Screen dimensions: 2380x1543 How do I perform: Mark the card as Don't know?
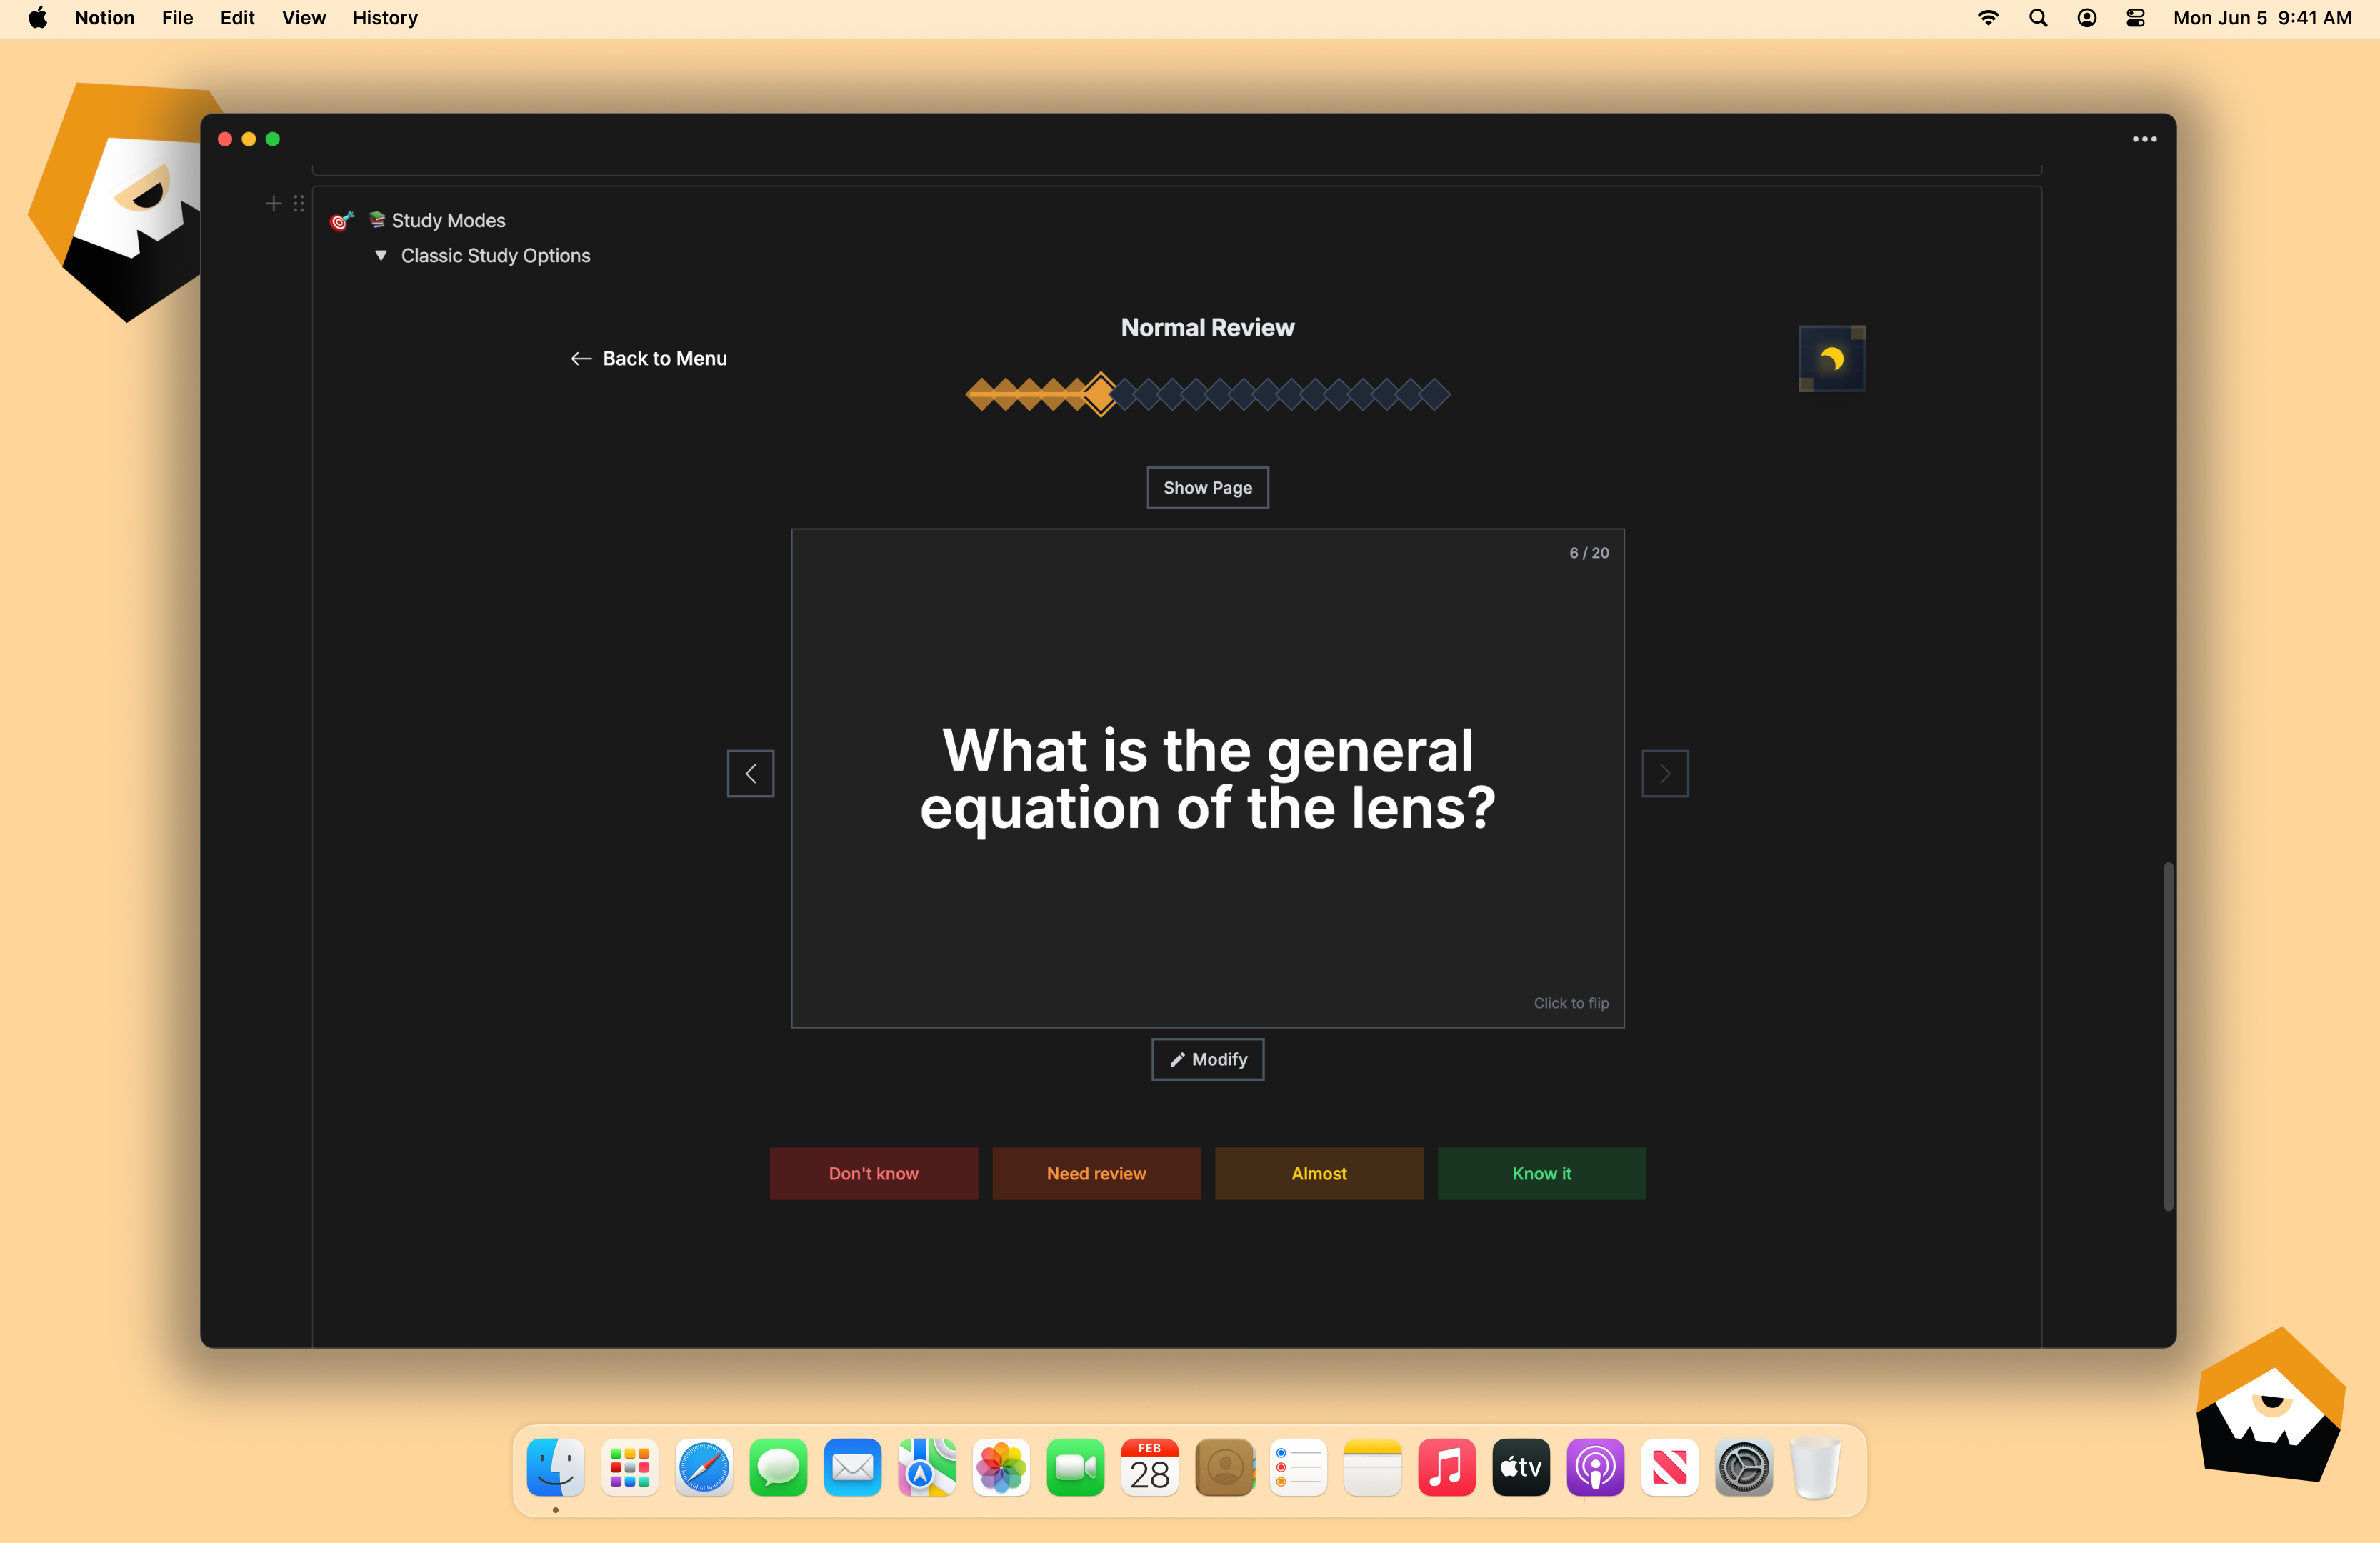(873, 1173)
